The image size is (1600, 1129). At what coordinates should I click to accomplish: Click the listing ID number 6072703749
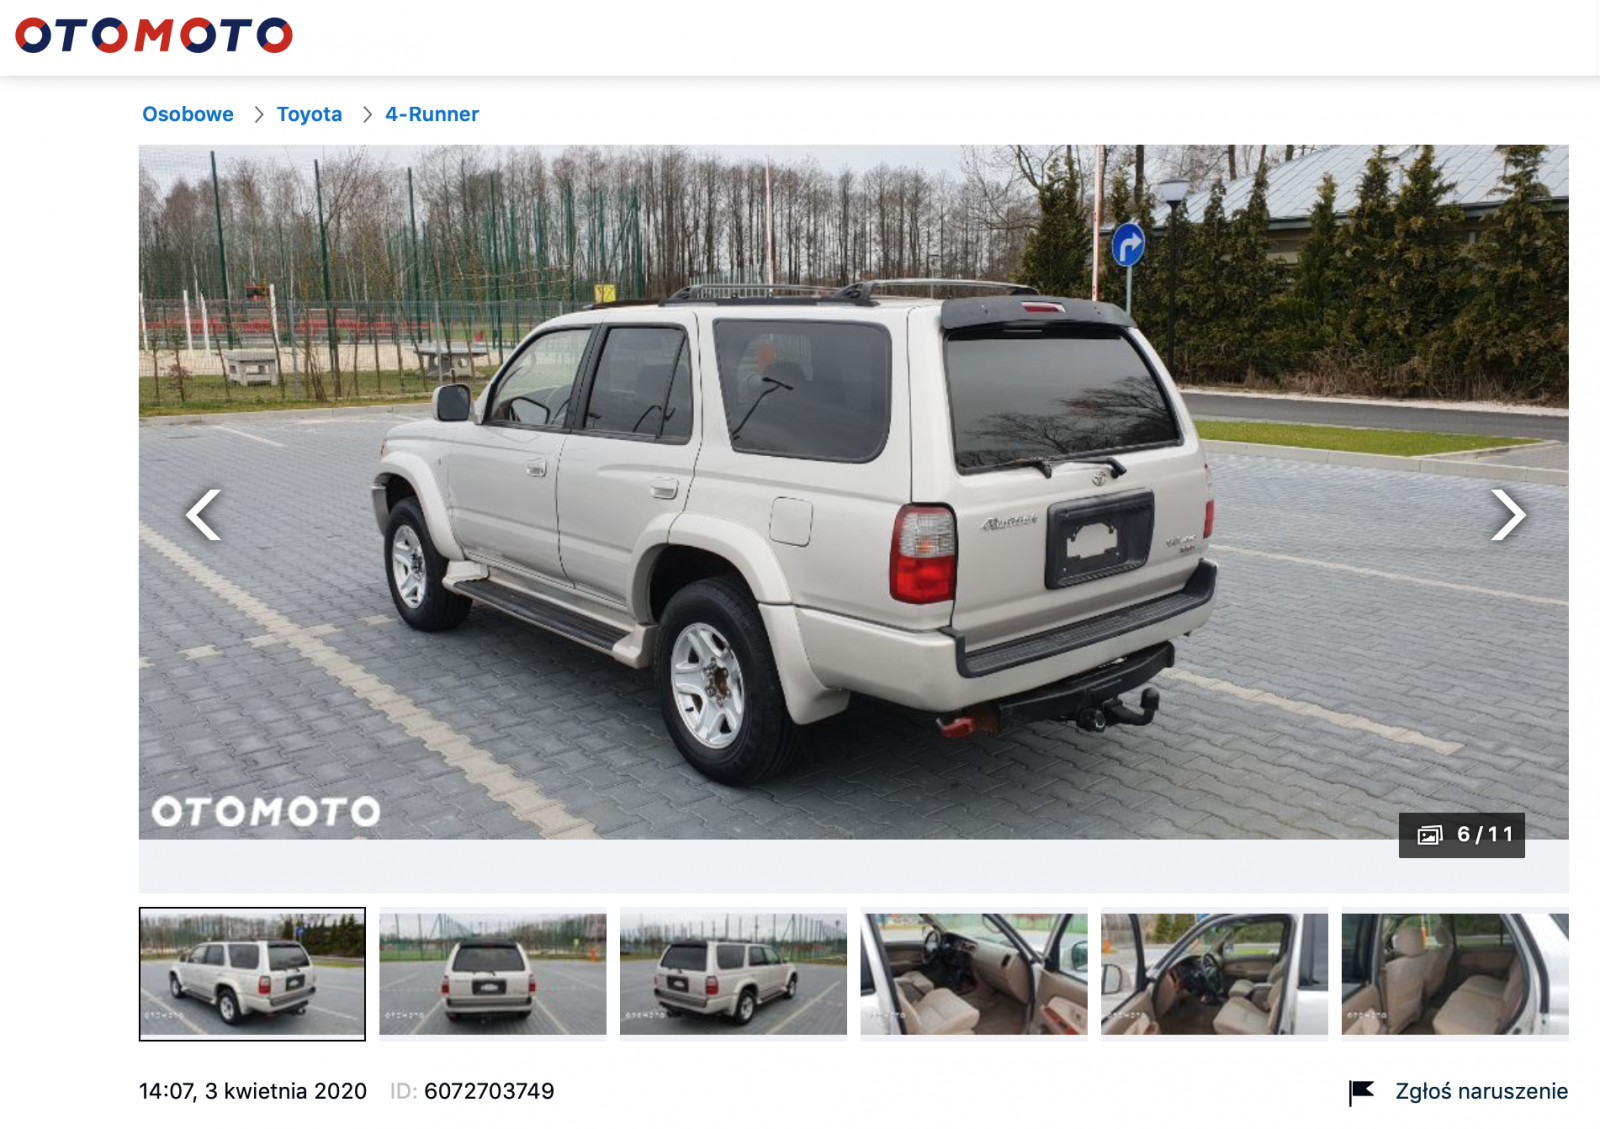tap(489, 1091)
